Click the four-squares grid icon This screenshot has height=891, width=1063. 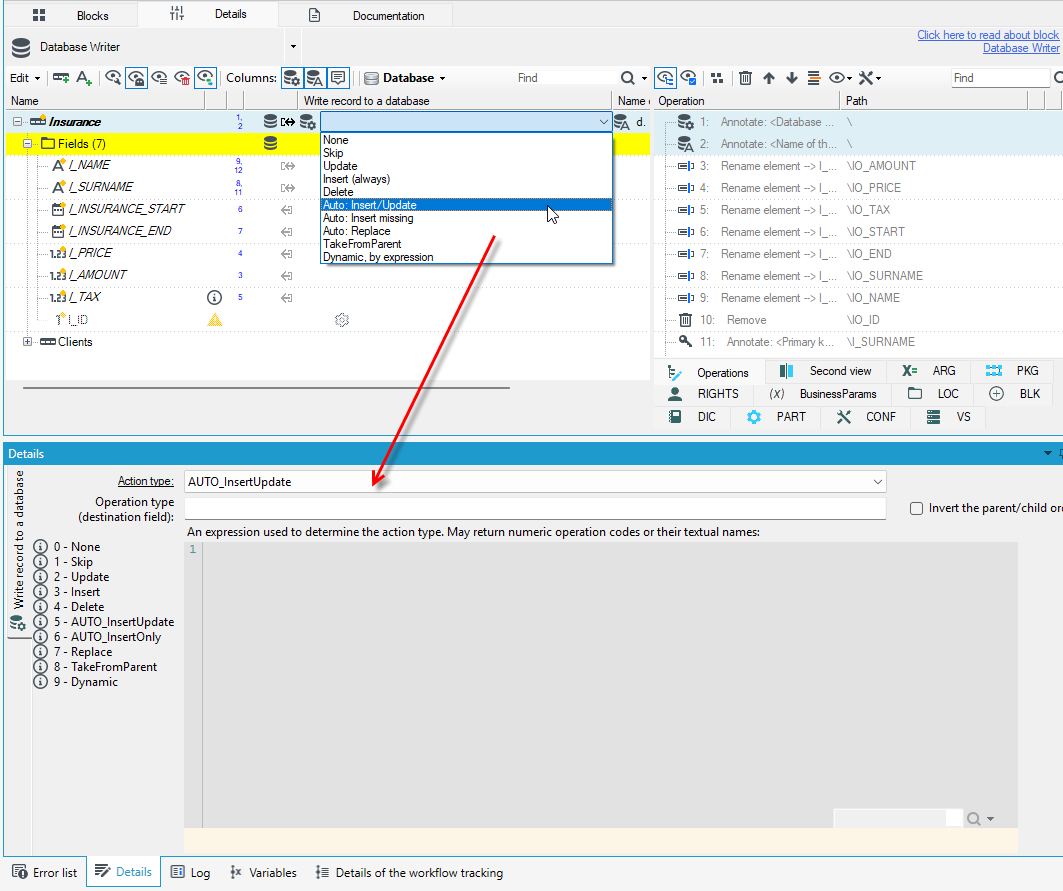point(717,78)
